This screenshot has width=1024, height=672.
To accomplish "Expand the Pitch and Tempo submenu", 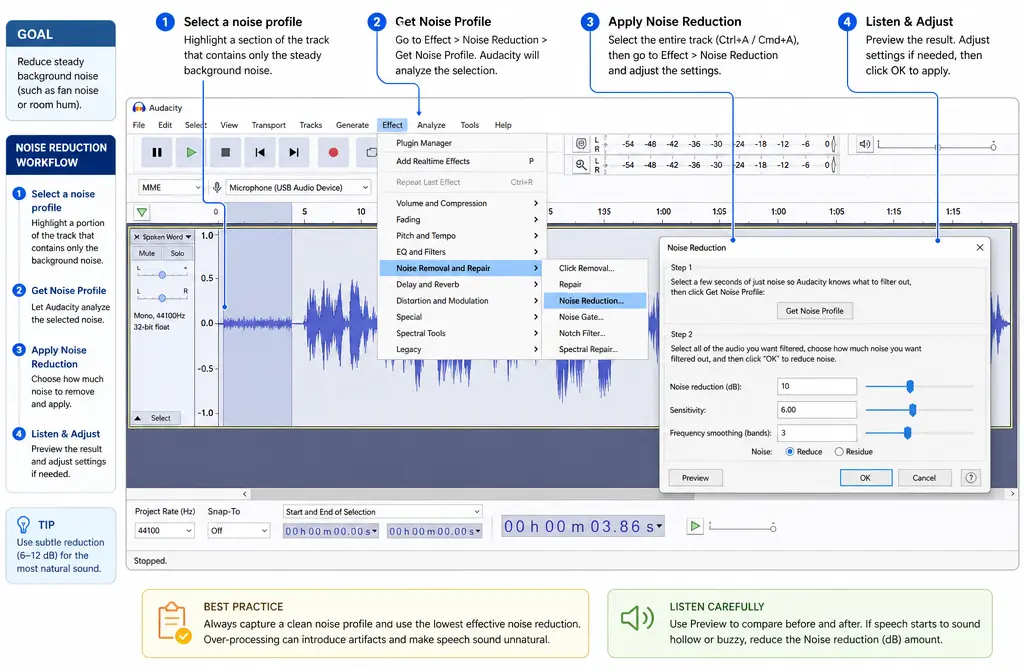I will pyautogui.click(x=462, y=236).
